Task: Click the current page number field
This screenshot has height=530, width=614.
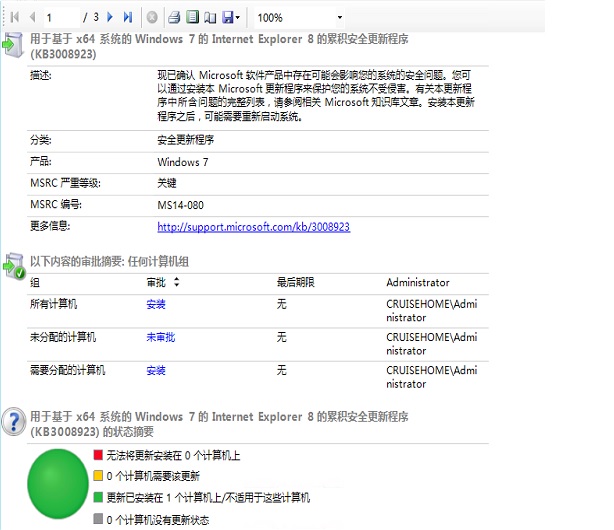Action: (61, 18)
